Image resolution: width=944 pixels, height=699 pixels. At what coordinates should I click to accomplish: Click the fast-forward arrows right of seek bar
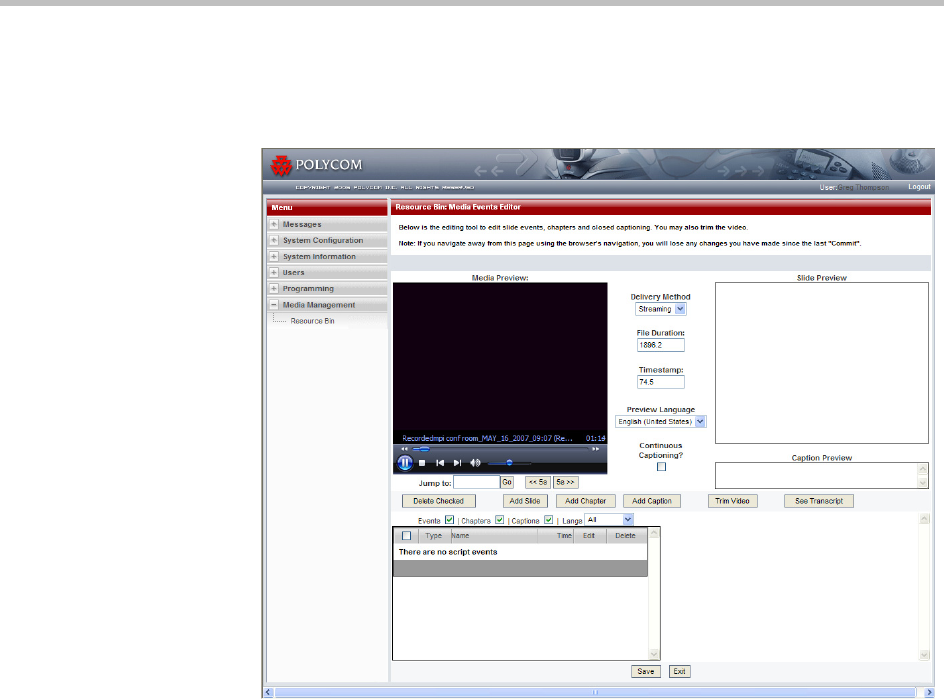(x=595, y=449)
